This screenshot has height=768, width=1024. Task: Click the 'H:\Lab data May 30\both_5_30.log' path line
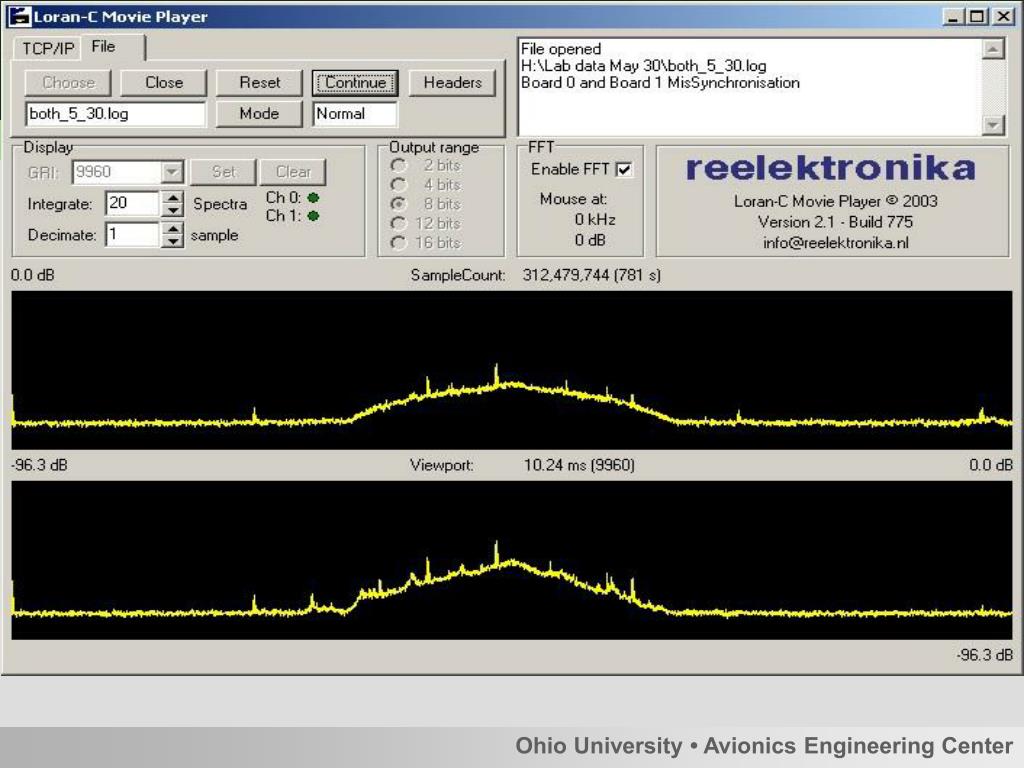pos(644,66)
